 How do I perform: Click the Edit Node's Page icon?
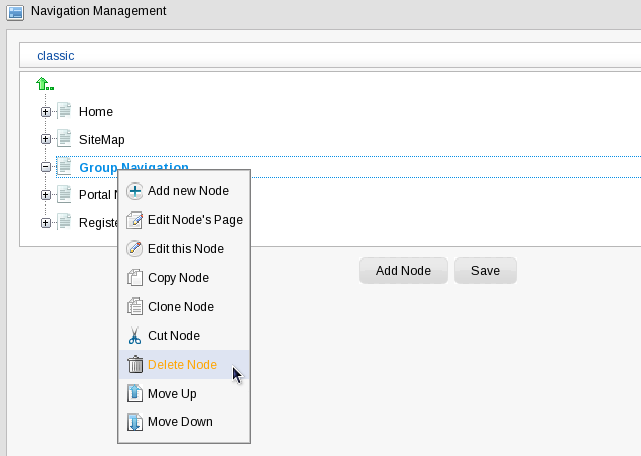pos(136,220)
